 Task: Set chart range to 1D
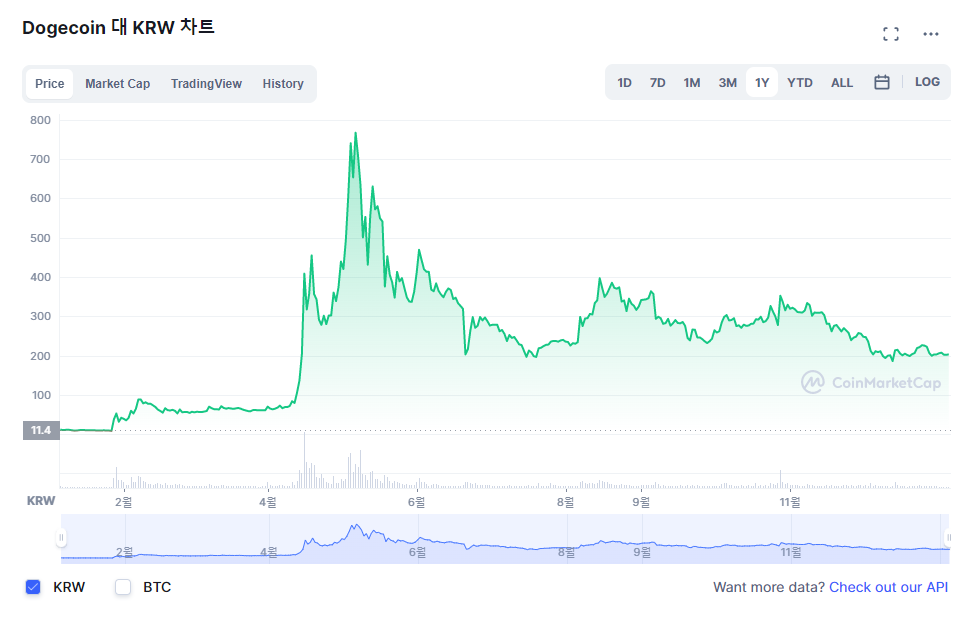click(x=624, y=82)
